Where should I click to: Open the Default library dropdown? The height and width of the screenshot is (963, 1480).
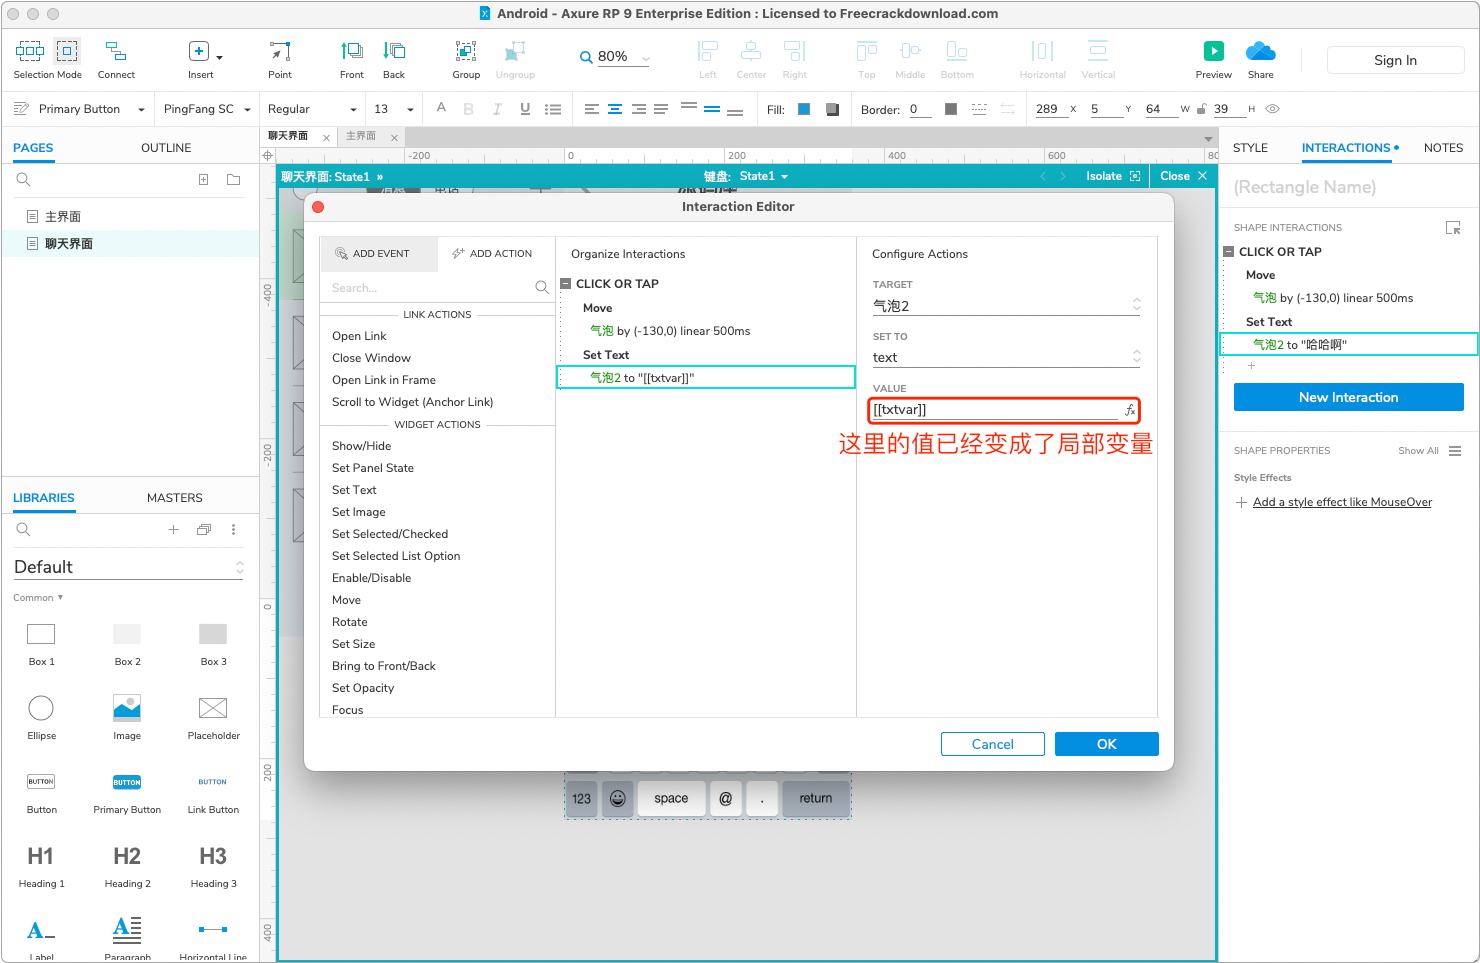[129, 567]
